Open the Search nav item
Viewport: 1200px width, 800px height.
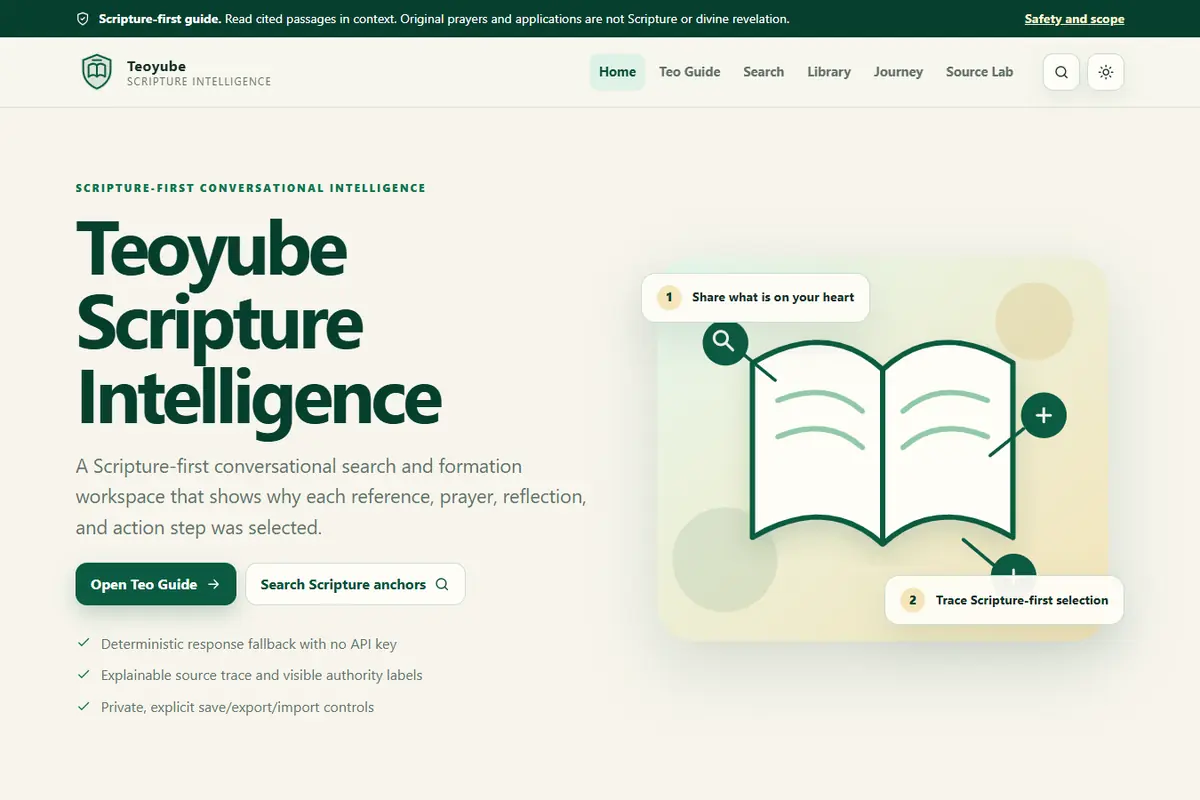763,72
